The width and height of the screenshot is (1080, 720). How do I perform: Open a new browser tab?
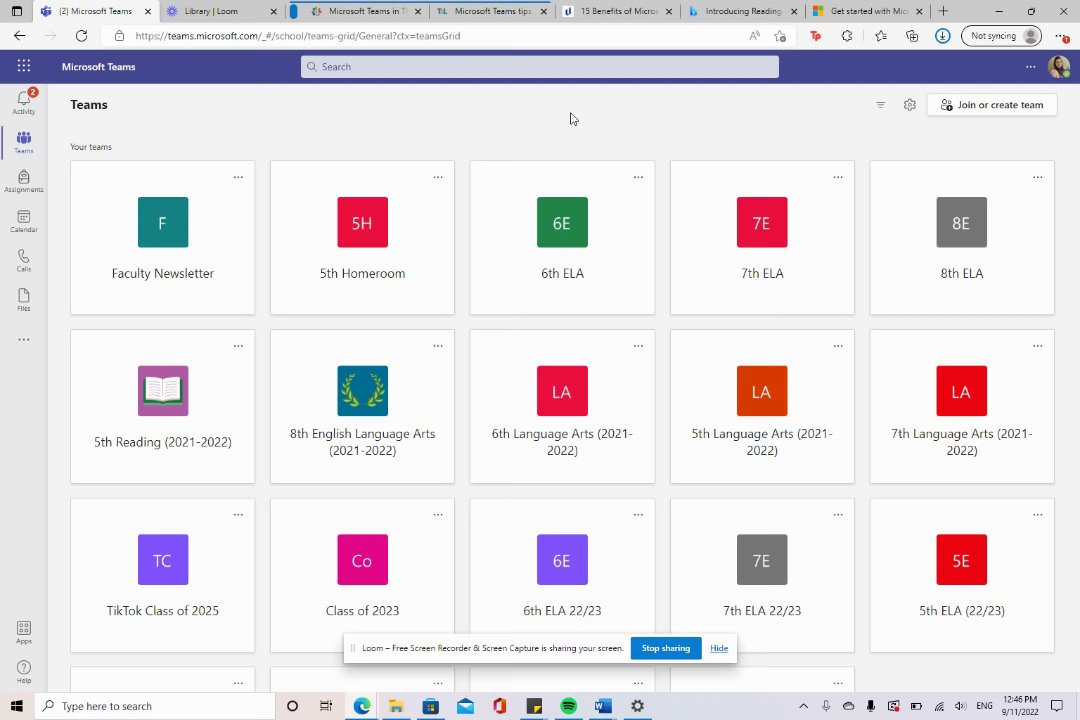(x=943, y=11)
